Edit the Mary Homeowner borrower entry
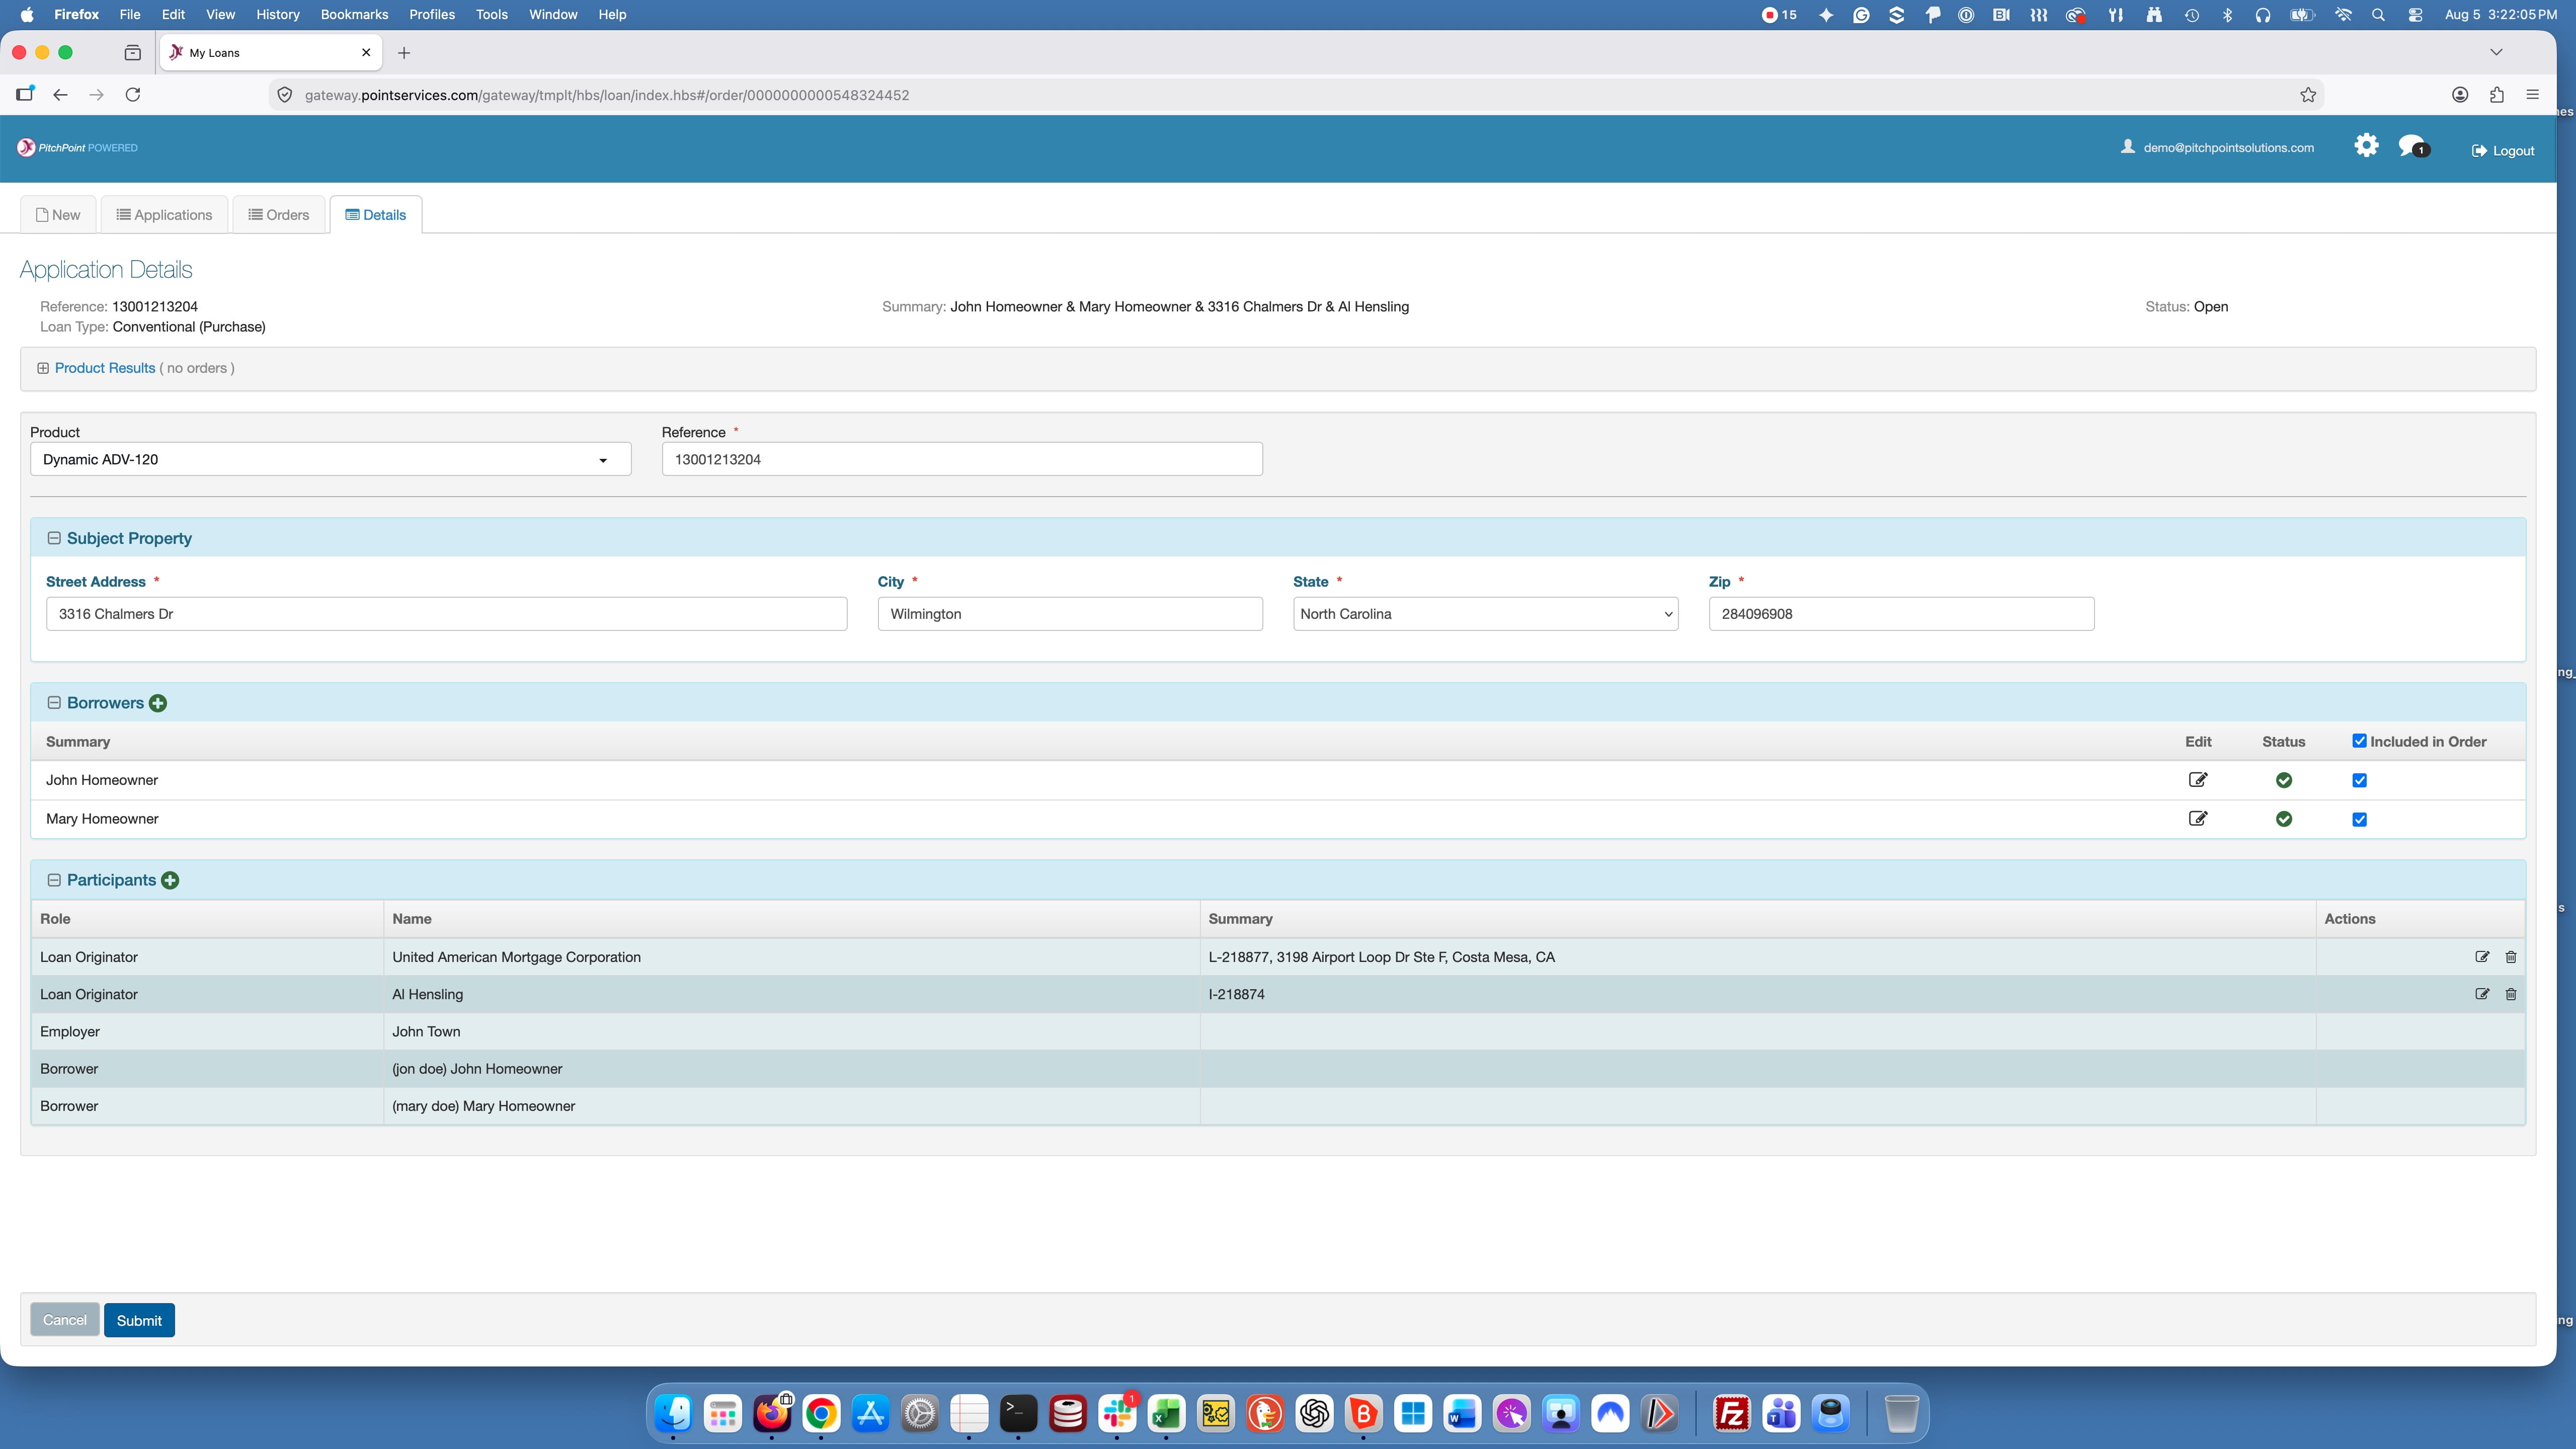Screen dimensions: 2576x1449 pyautogui.click(x=2197, y=819)
